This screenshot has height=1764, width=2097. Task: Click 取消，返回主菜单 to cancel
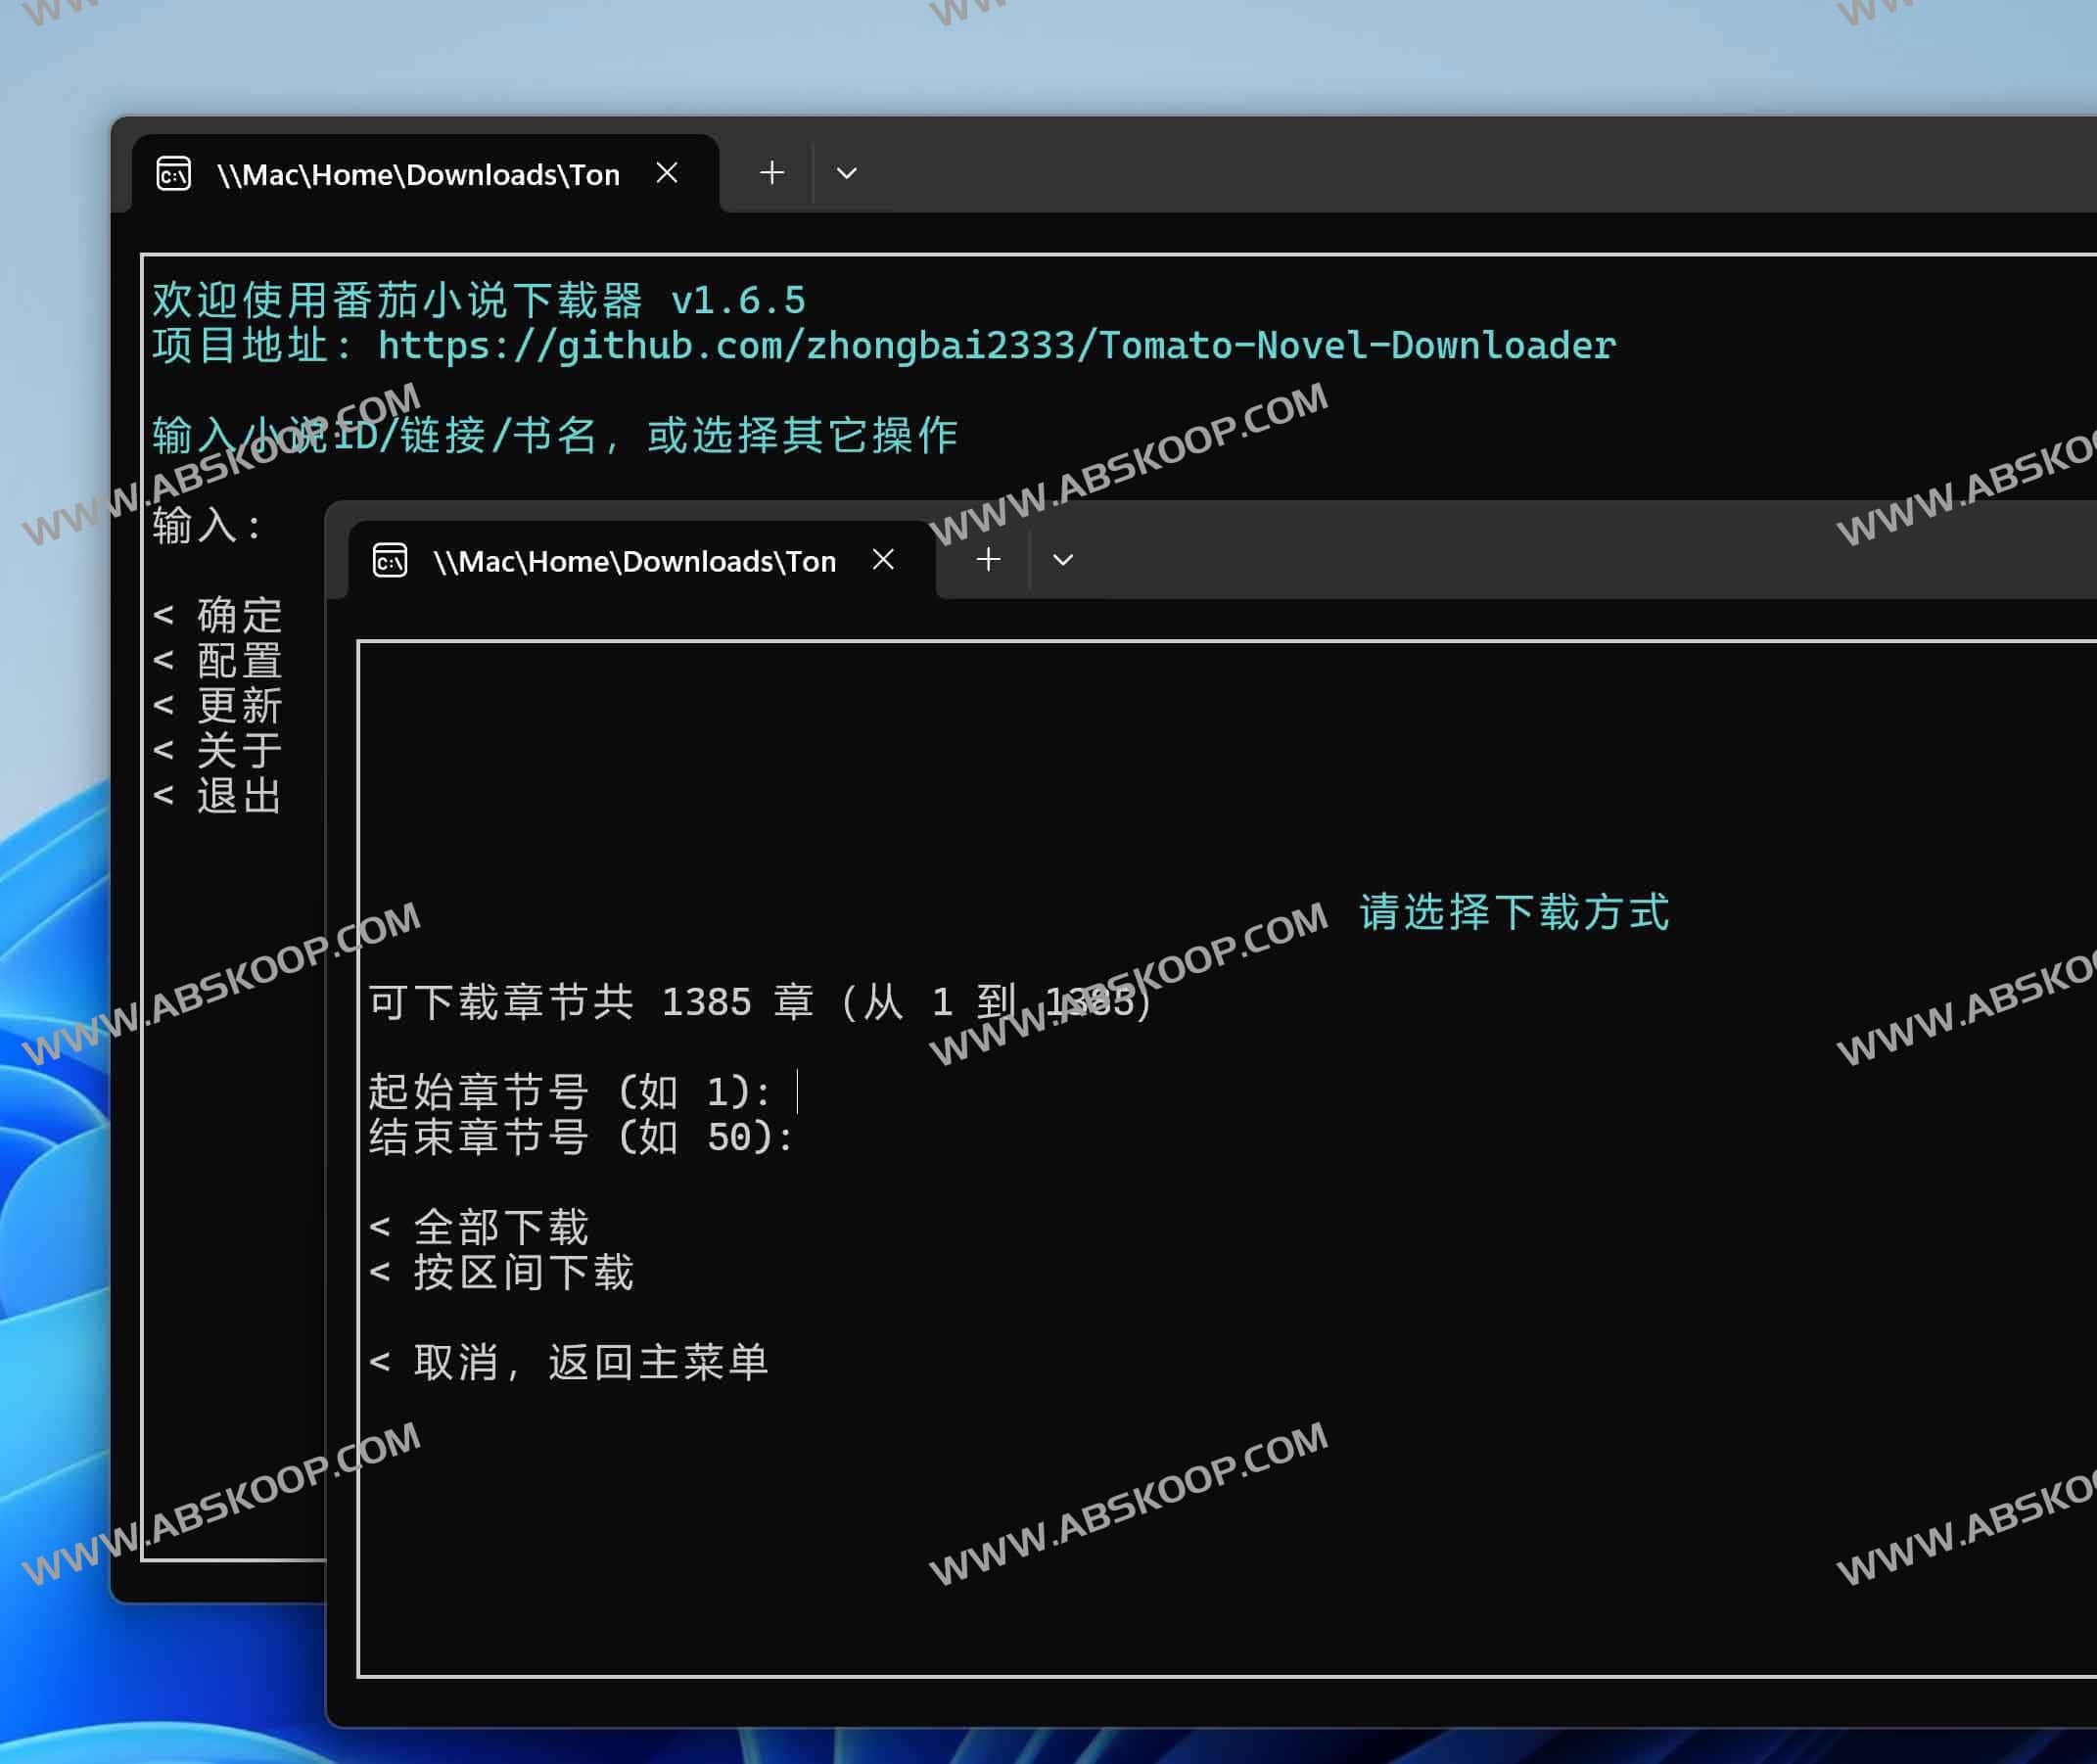[590, 1362]
